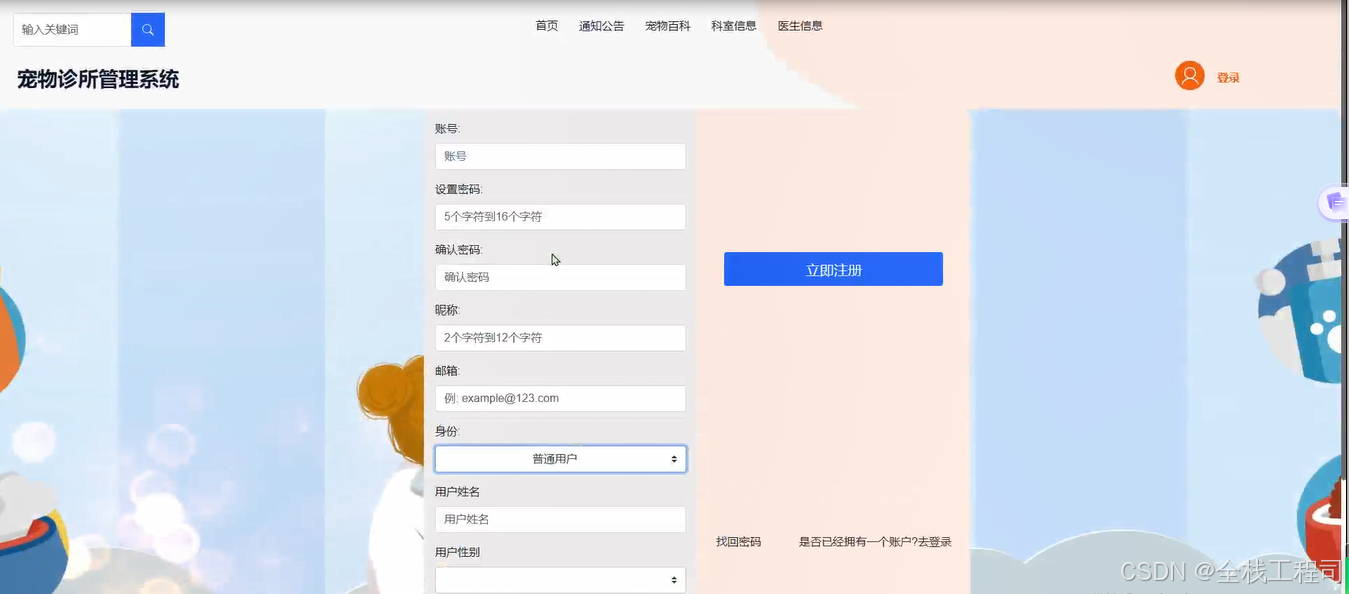Open the 身份 dropdown showing 普通用户
This screenshot has height=594, width=1349.
(560, 459)
